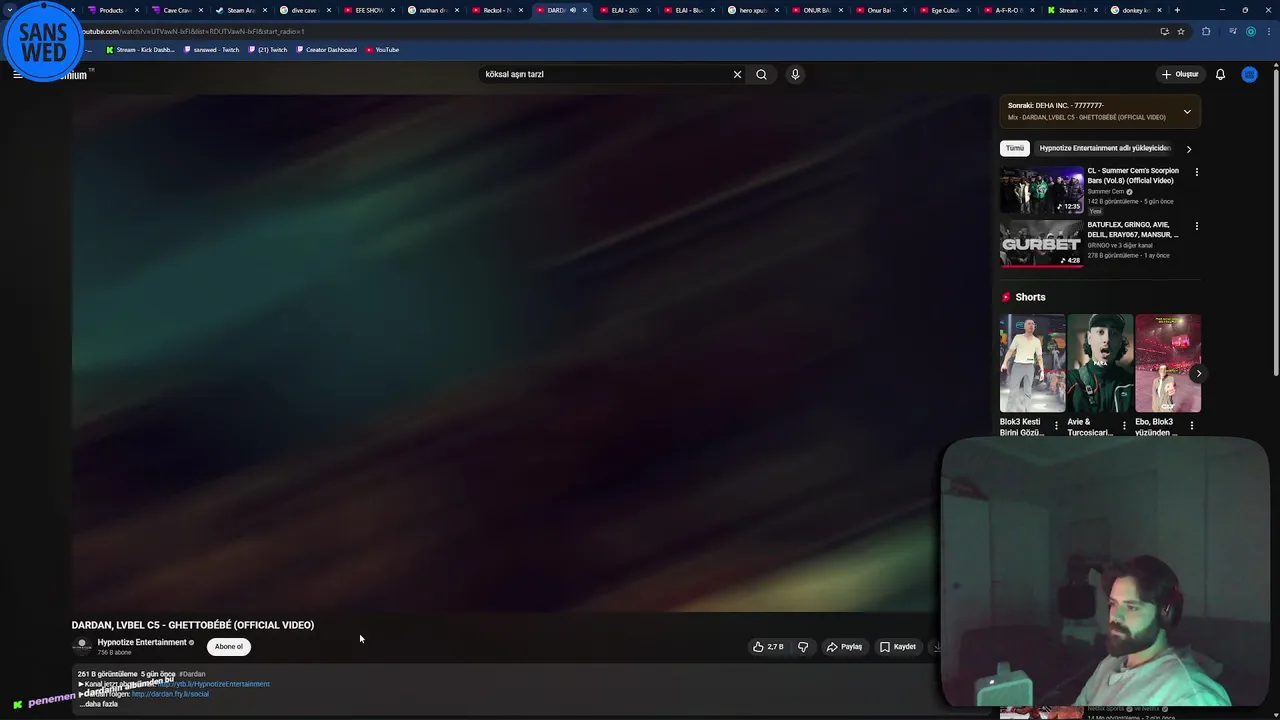Click the main video player area
This screenshot has width=1280, height=720.
[x=530, y=352]
